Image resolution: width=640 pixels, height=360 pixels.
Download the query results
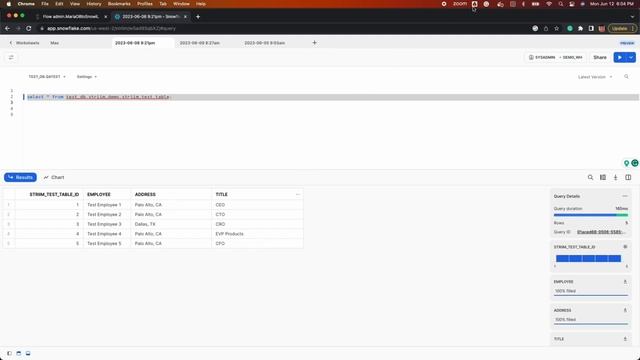click(616, 177)
